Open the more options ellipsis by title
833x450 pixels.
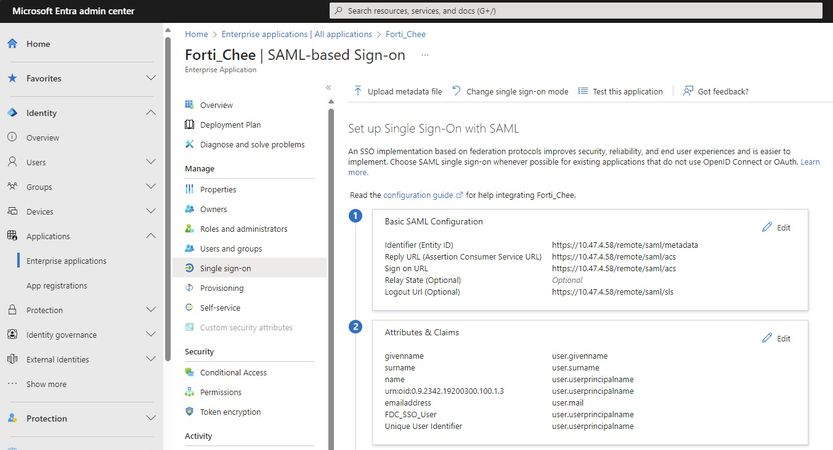tap(425, 55)
